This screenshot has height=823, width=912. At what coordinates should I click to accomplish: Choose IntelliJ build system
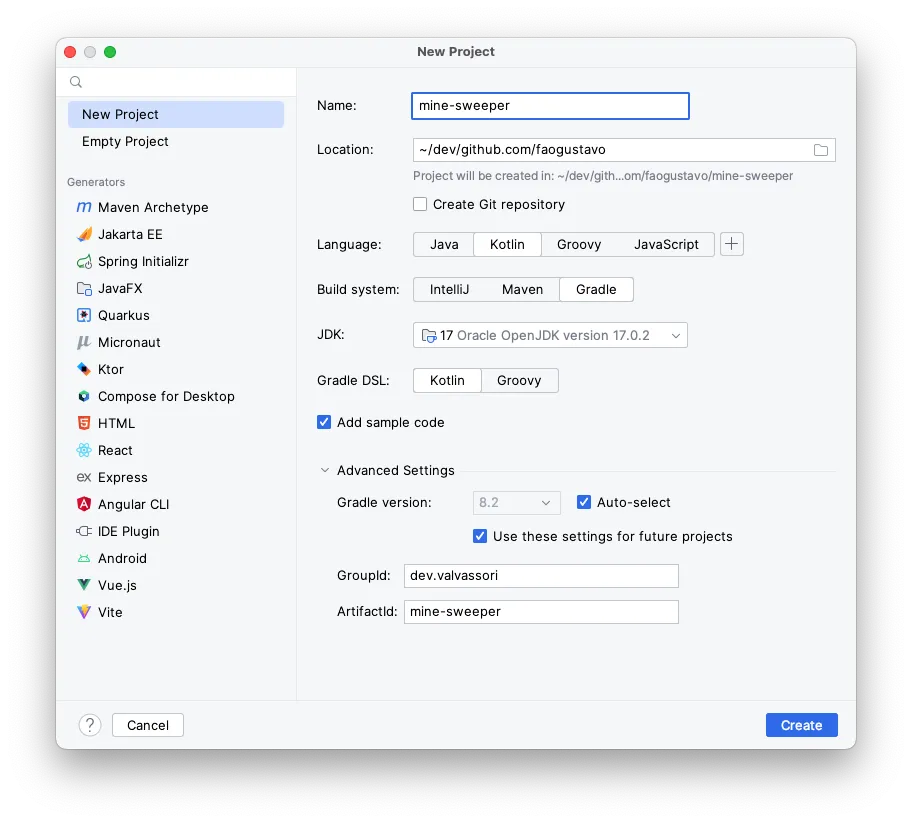tap(449, 290)
